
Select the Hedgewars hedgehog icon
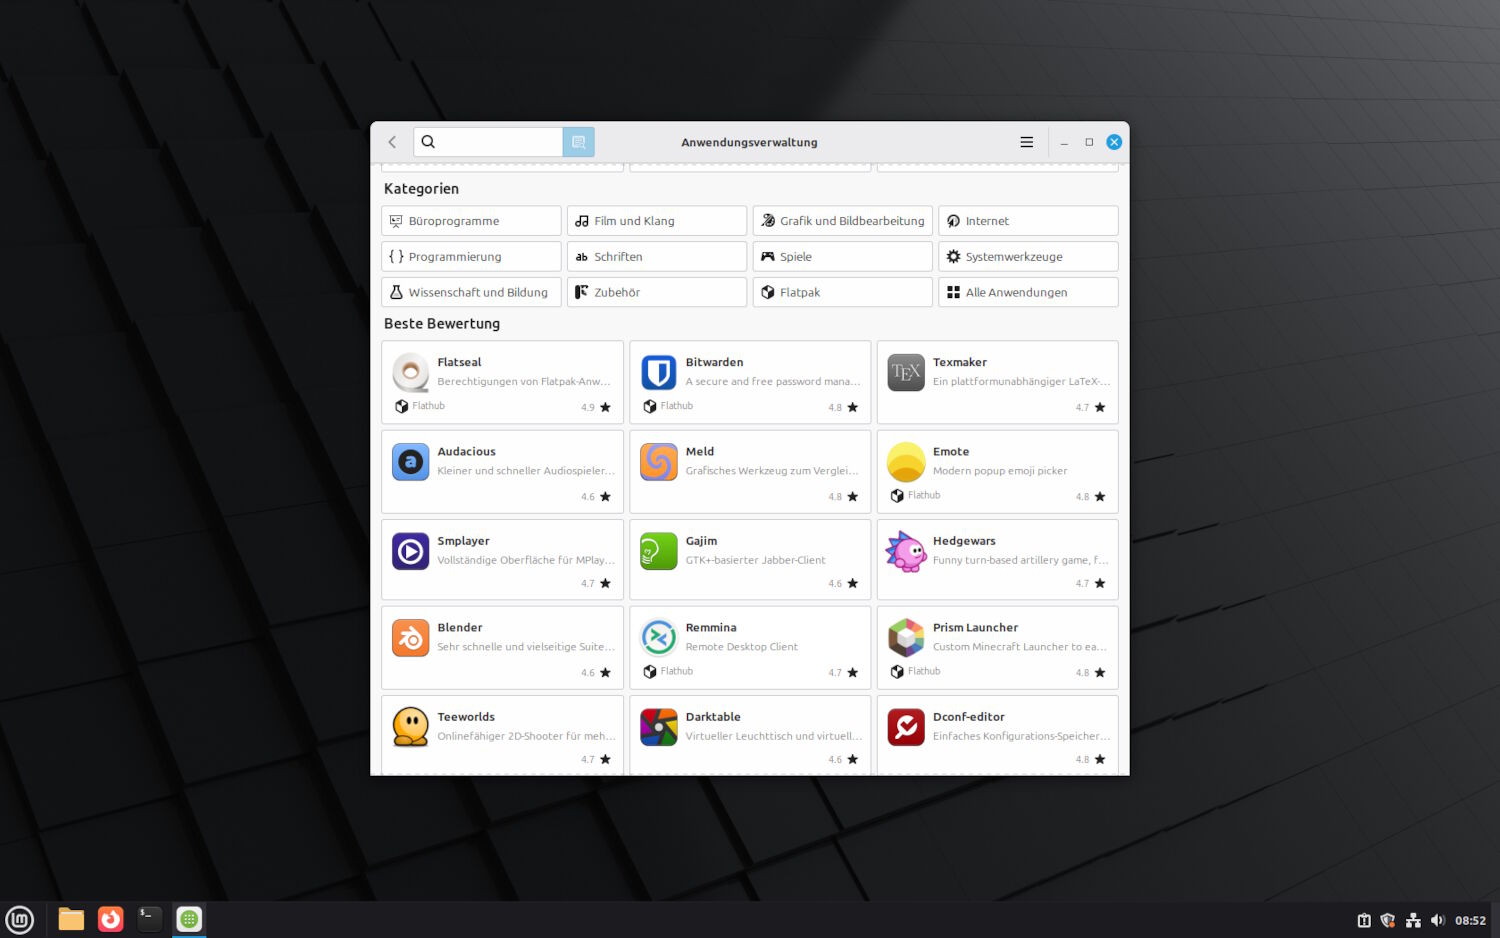(906, 551)
